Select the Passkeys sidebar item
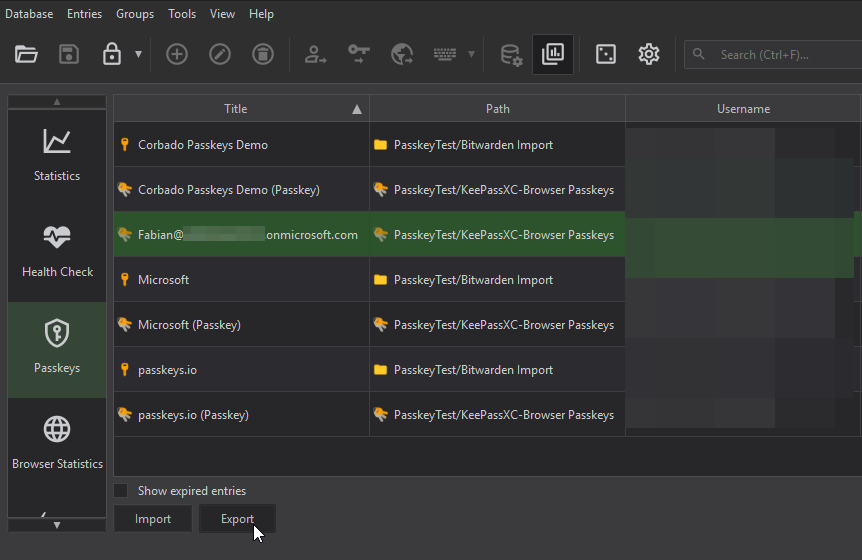The height and width of the screenshot is (560, 862). click(x=57, y=350)
